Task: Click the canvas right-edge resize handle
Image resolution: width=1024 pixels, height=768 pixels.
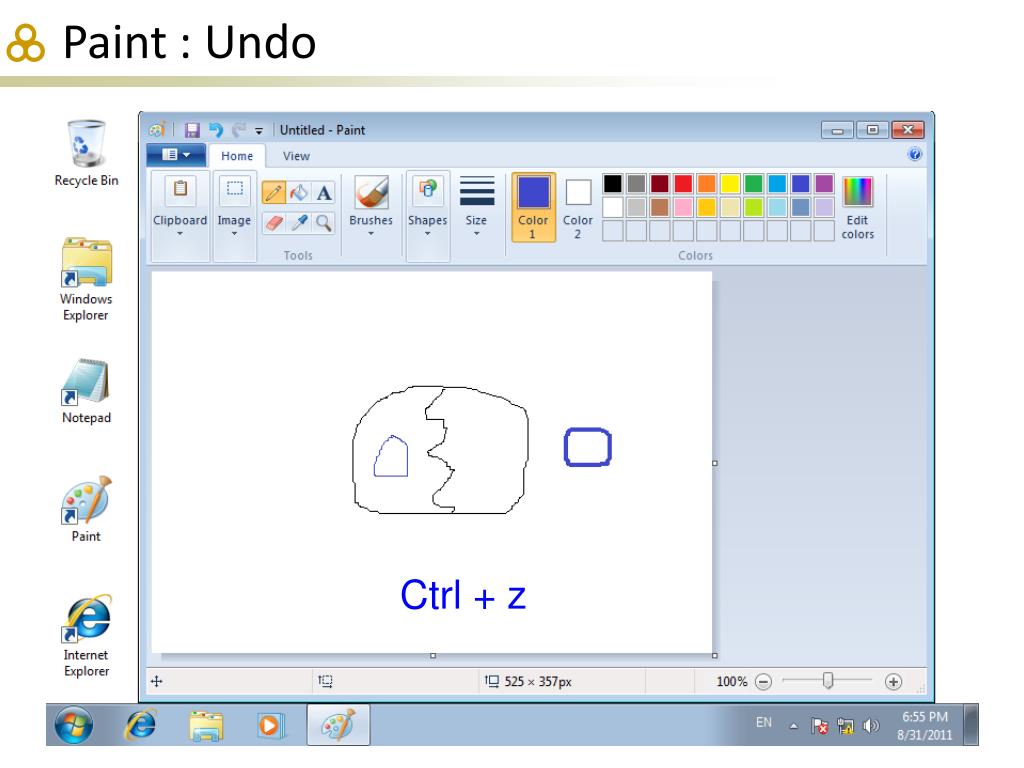Action: [x=714, y=463]
